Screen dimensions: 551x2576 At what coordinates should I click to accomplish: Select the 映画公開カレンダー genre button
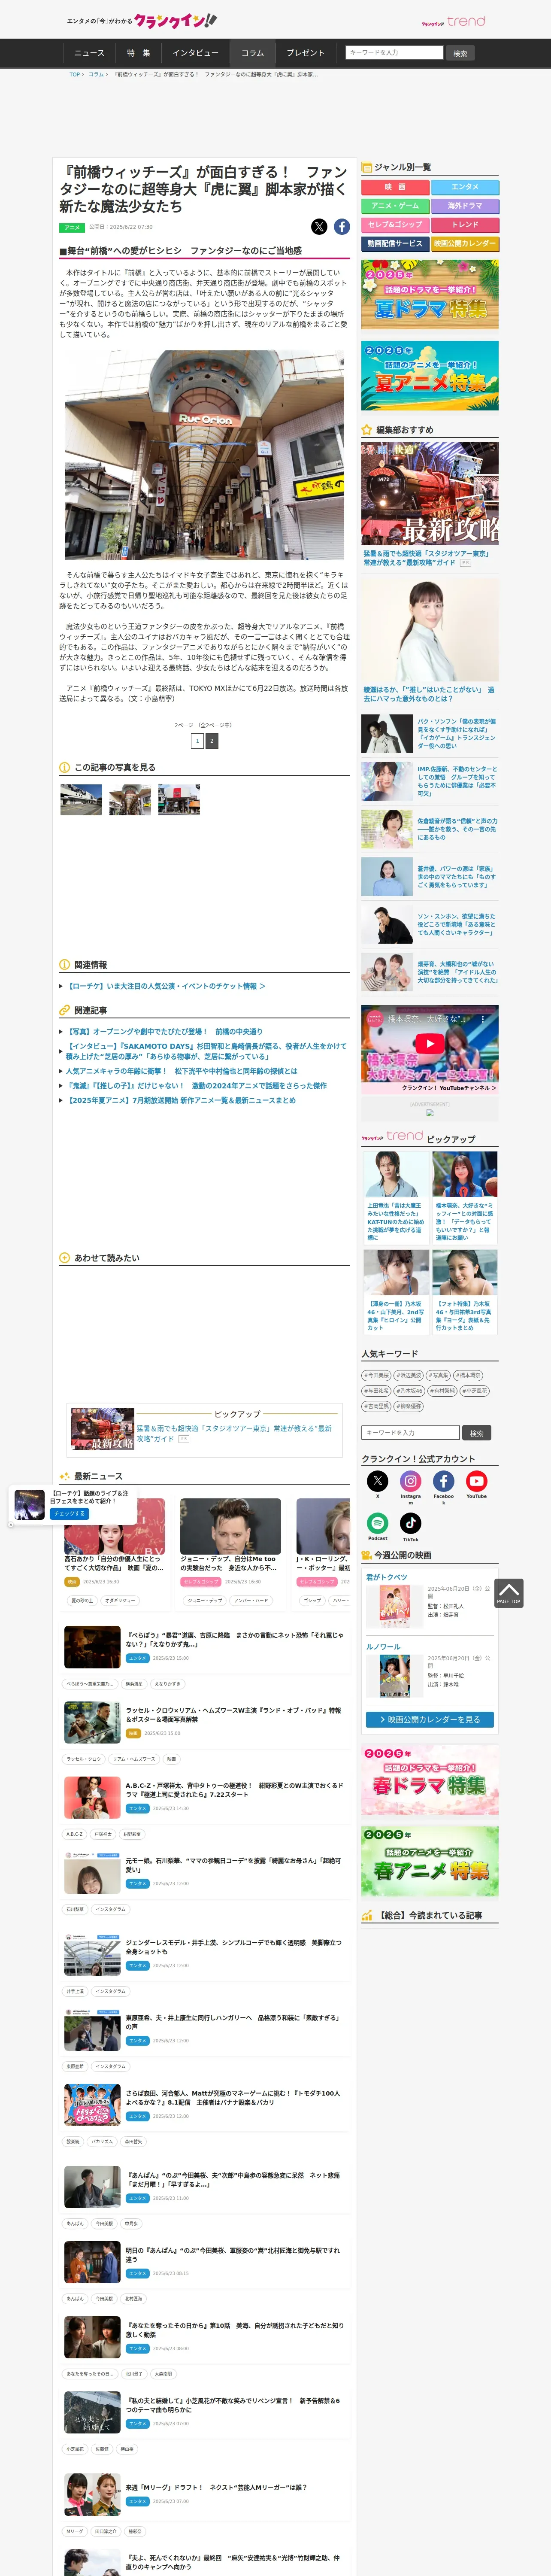pos(465,244)
